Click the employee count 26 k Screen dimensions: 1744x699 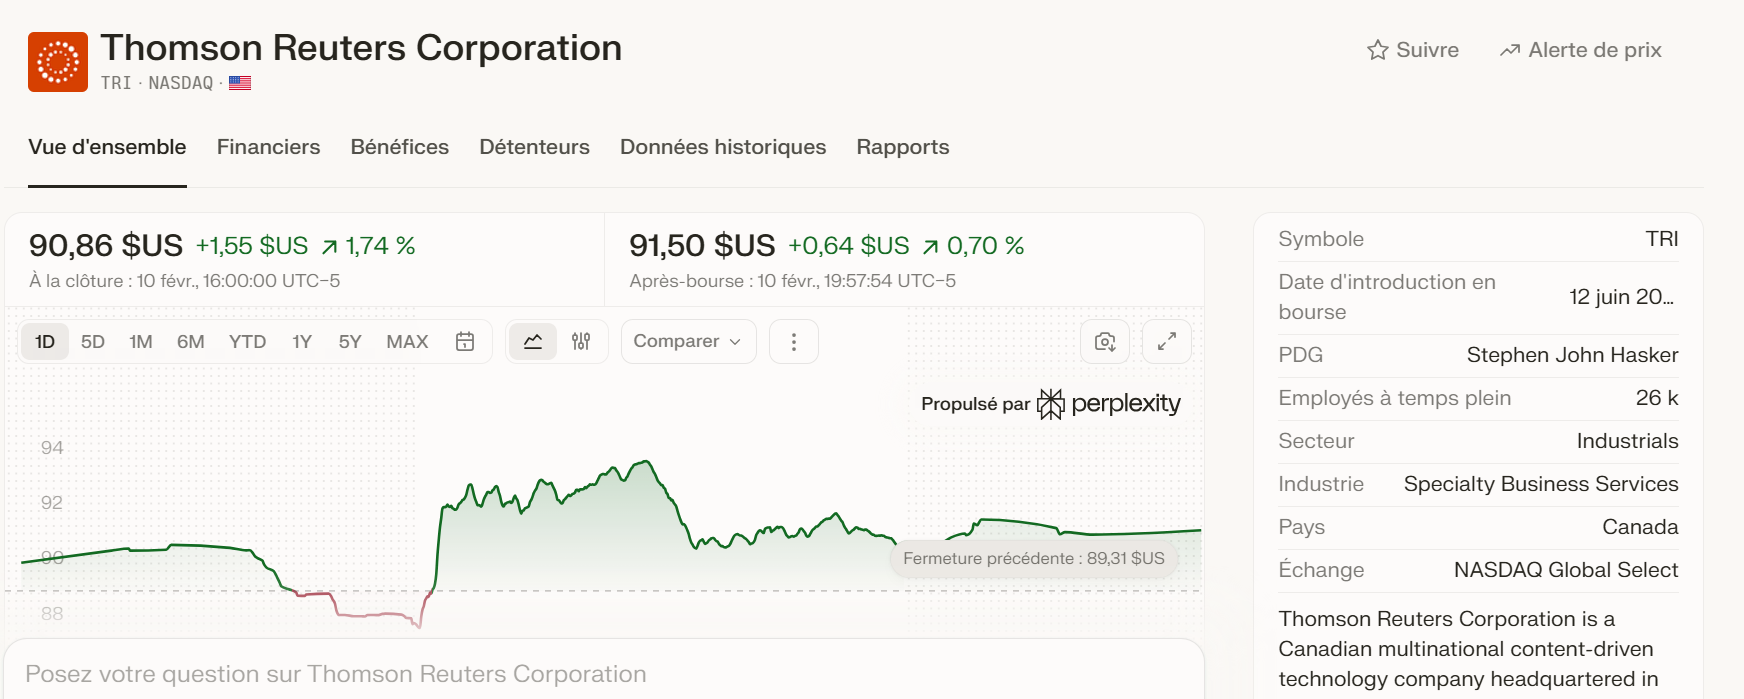pos(1657,398)
